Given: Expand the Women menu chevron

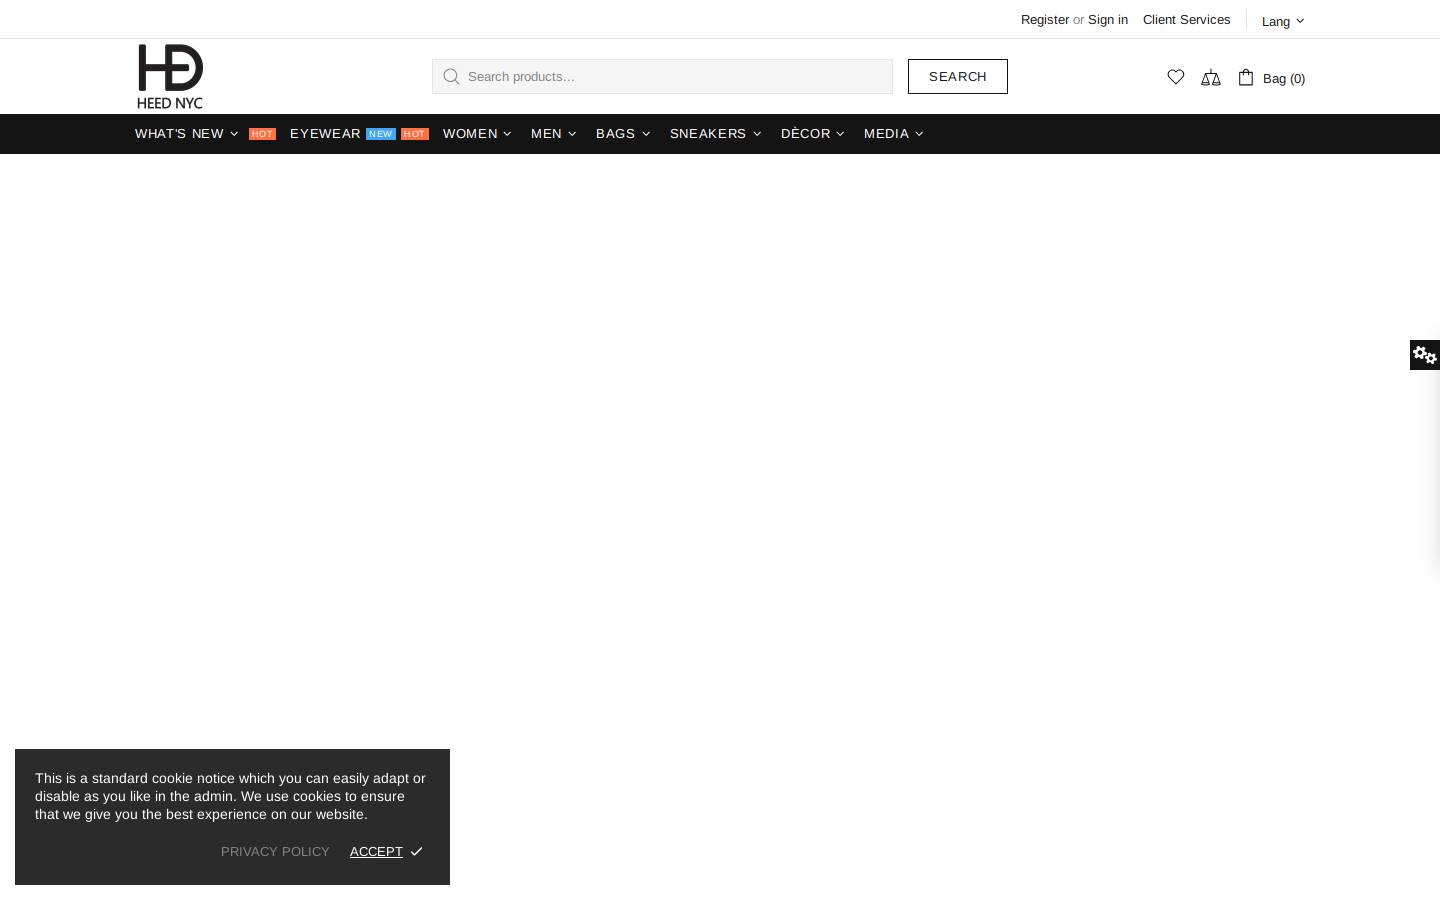Looking at the screenshot, I should pos(507,134).
